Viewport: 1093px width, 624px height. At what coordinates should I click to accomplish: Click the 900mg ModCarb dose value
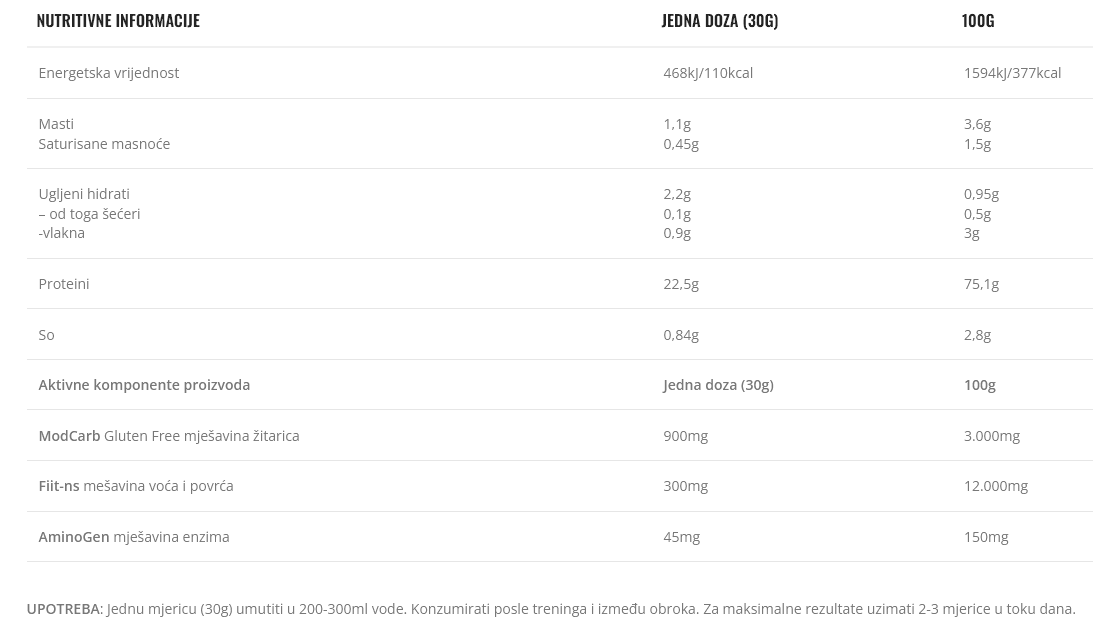[x=685, y=435]
